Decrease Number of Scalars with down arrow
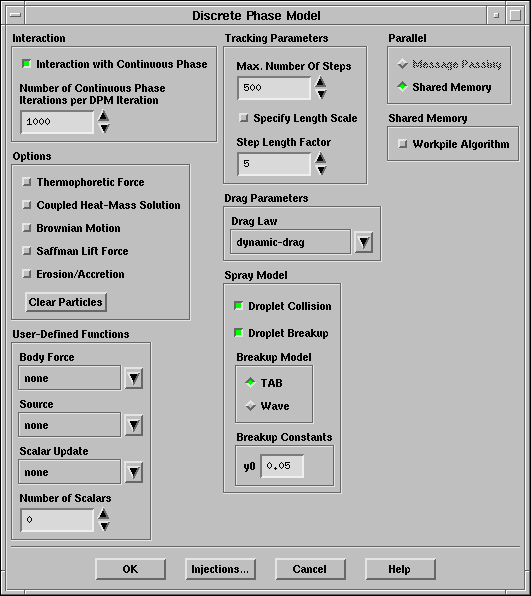This screenshot has height=596, width=531. [104, 526]
